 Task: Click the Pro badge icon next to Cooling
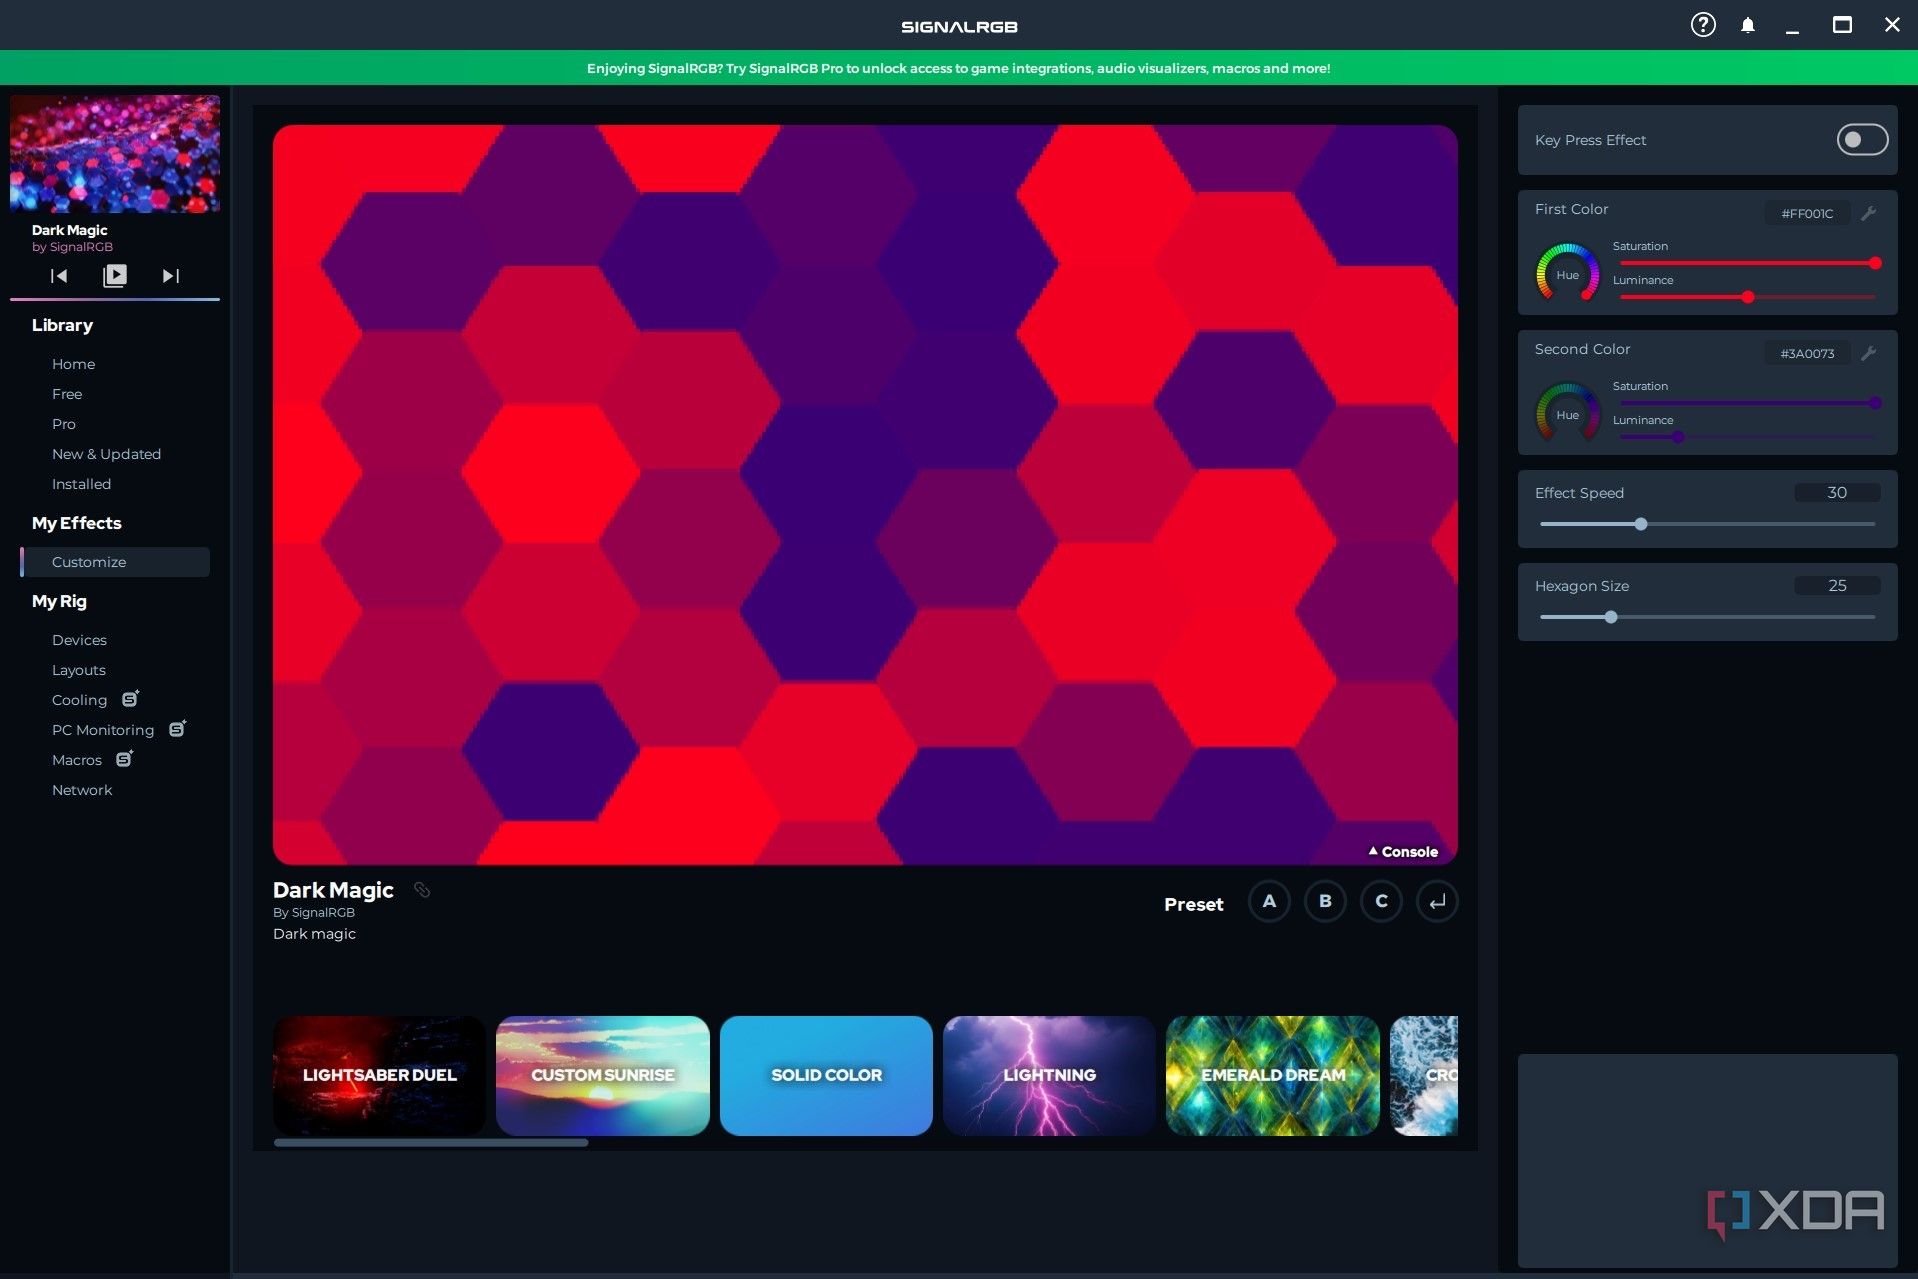[130, 698]
